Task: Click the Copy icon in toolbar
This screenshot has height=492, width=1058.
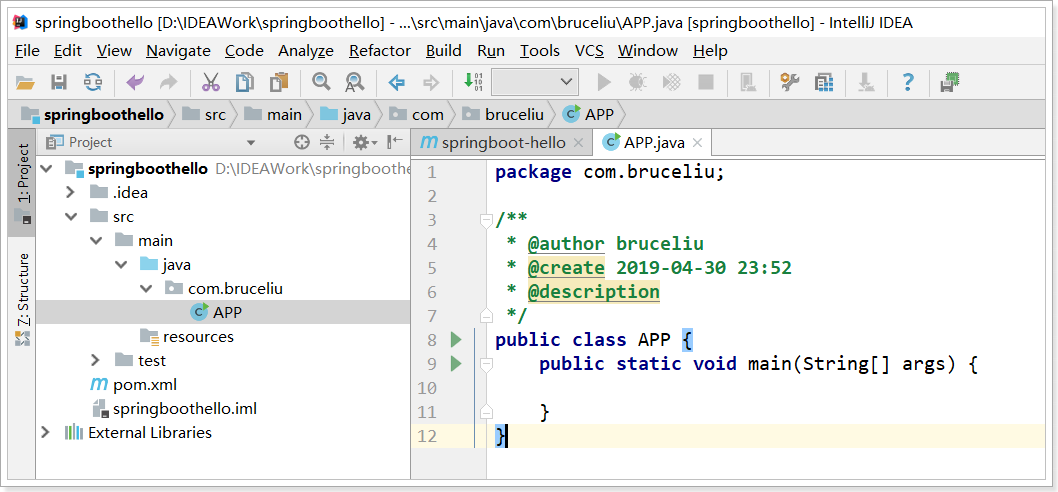Action: click(x=244, y=83)
